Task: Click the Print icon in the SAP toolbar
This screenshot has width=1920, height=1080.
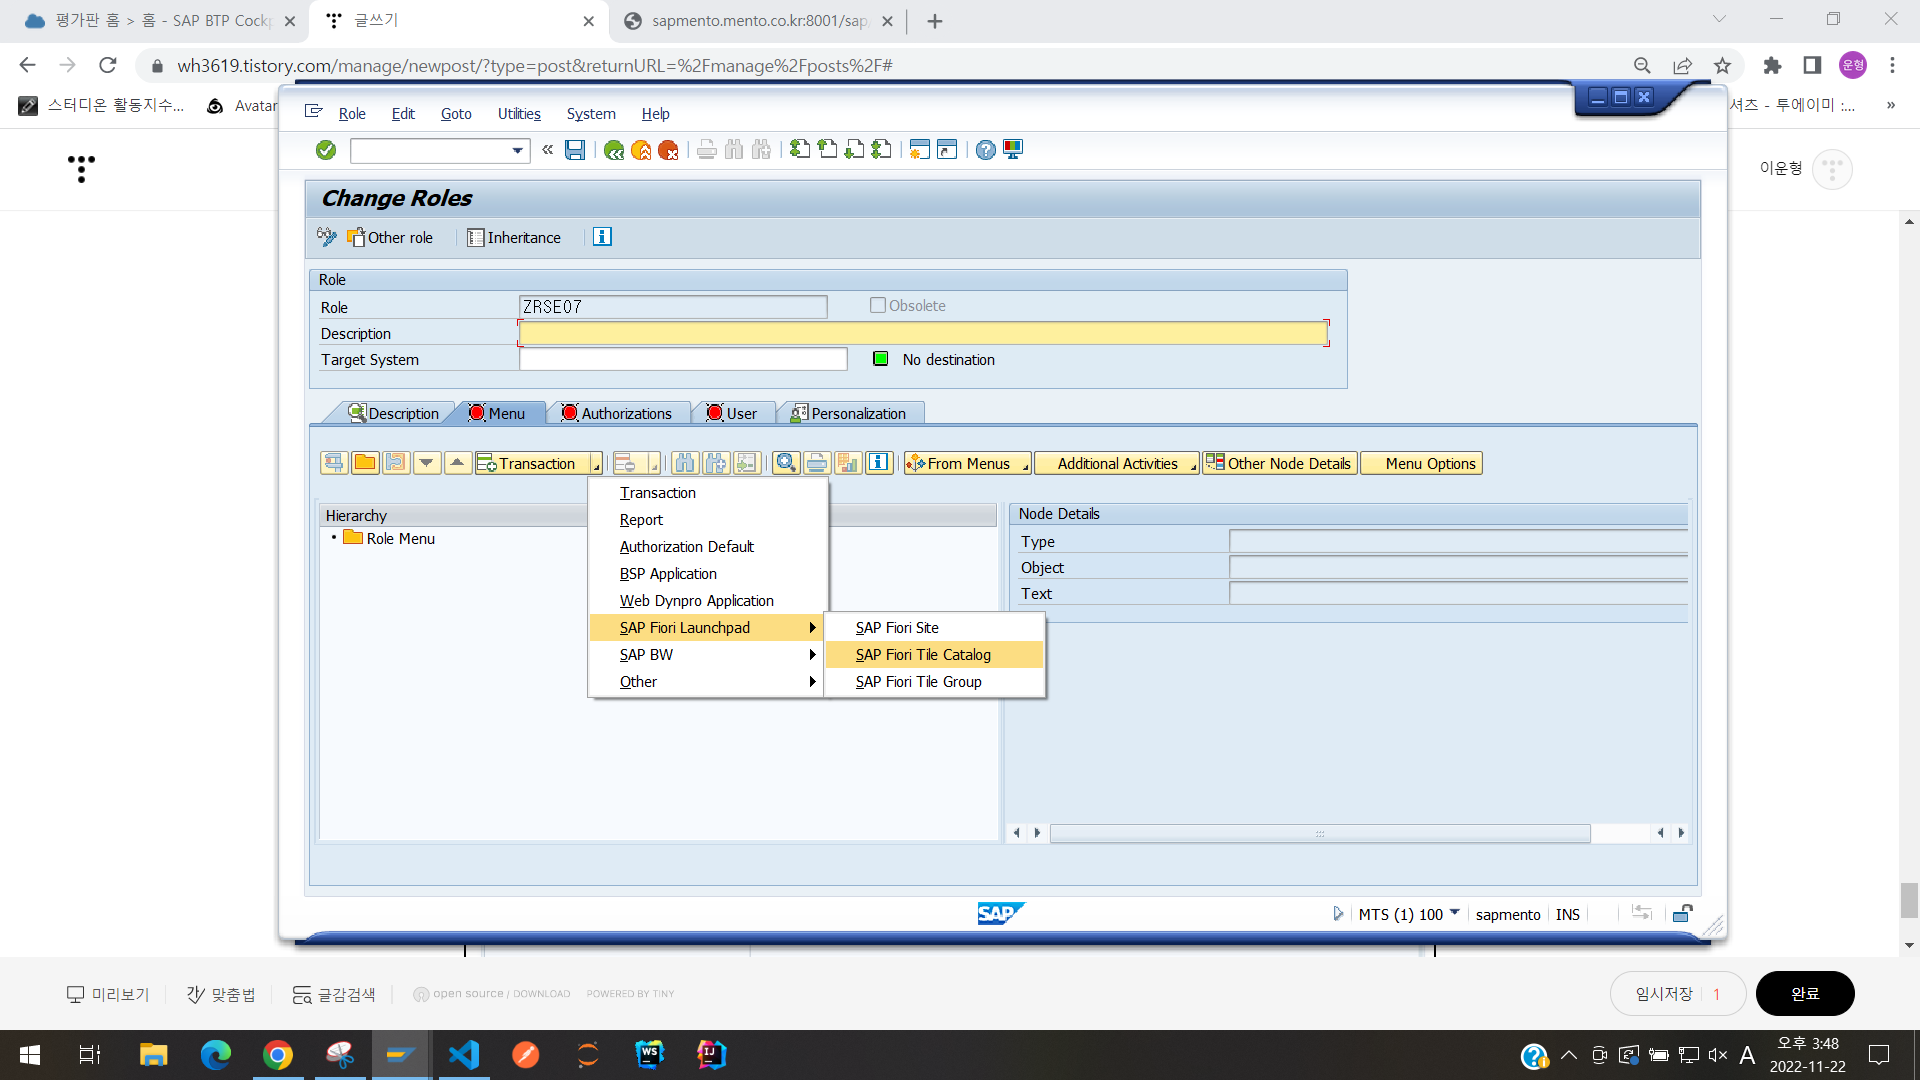Action: click(707, 150)
